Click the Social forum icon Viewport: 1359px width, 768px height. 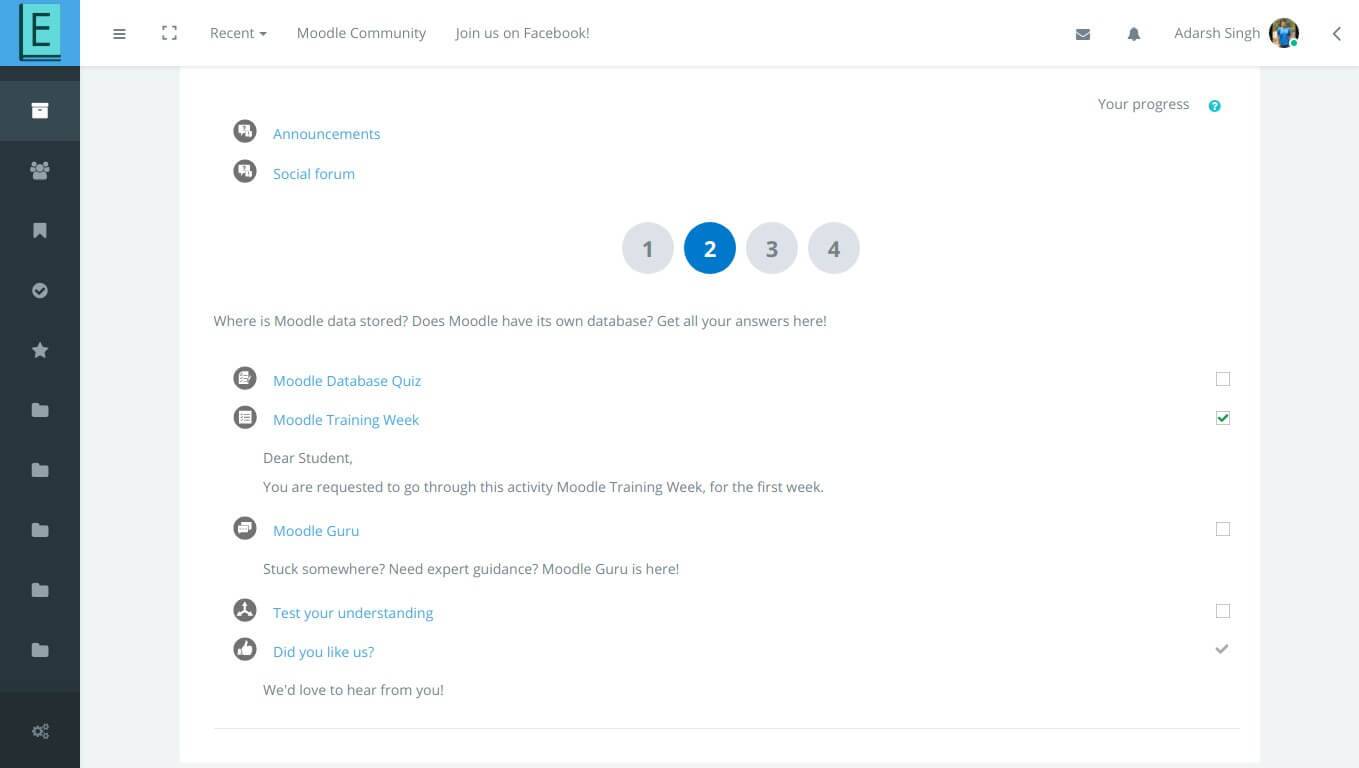(x=245, y=171)
